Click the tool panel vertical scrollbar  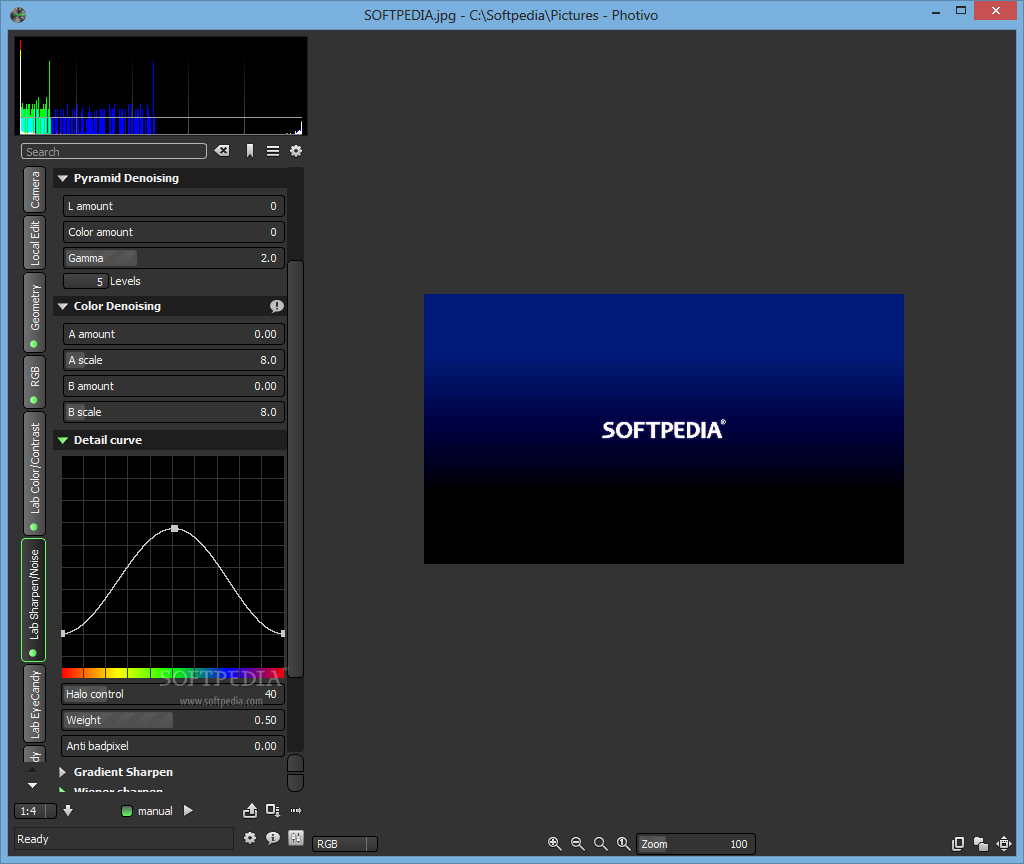click(295, 469)
